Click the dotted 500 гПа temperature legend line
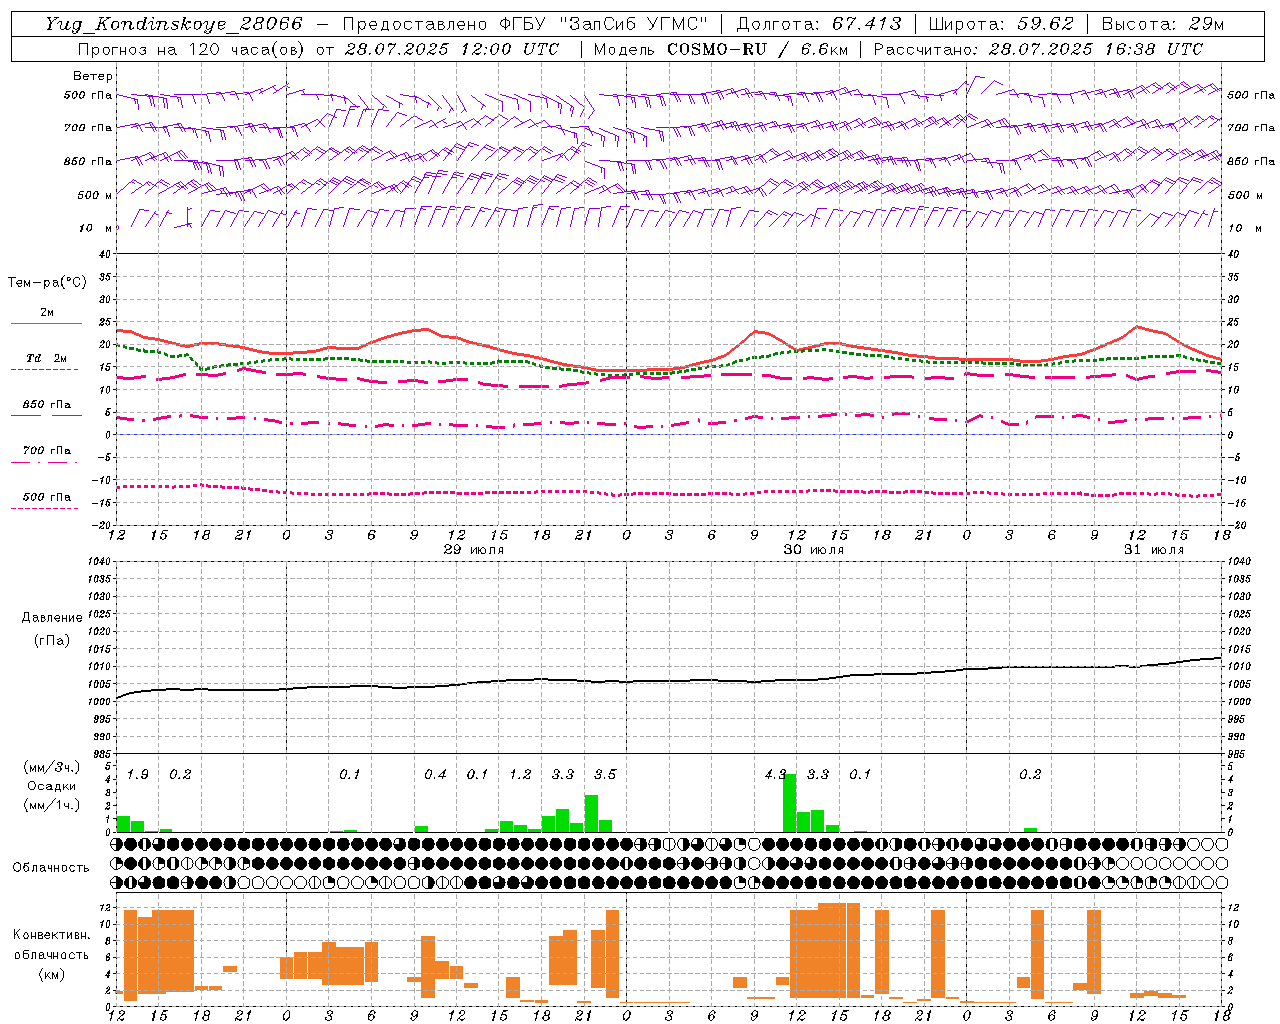This screenshot has width=1280, height=1024. (x=45, y=508)
